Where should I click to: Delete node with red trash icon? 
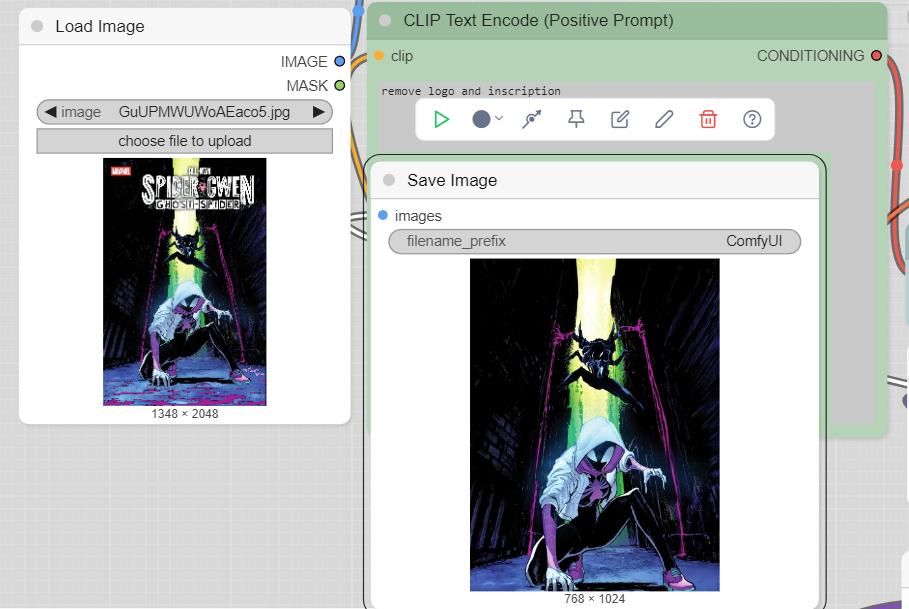708,119
